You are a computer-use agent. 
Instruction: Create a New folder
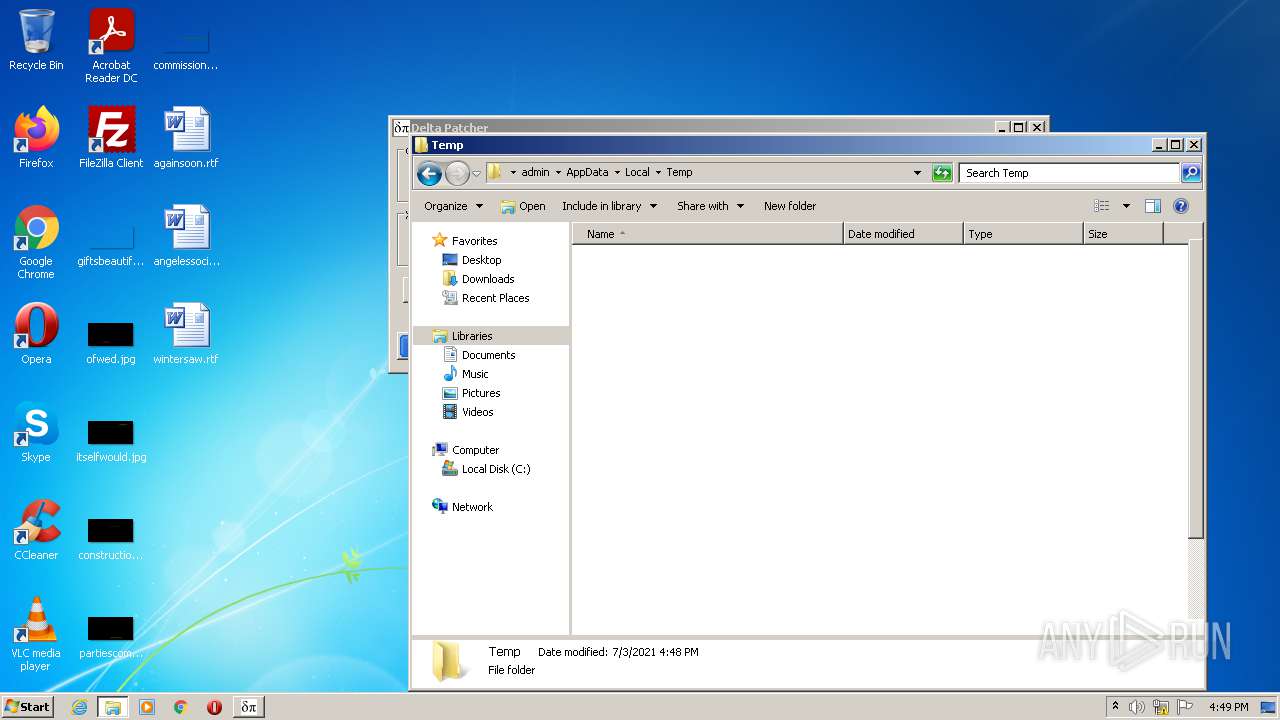pos(790,206)
